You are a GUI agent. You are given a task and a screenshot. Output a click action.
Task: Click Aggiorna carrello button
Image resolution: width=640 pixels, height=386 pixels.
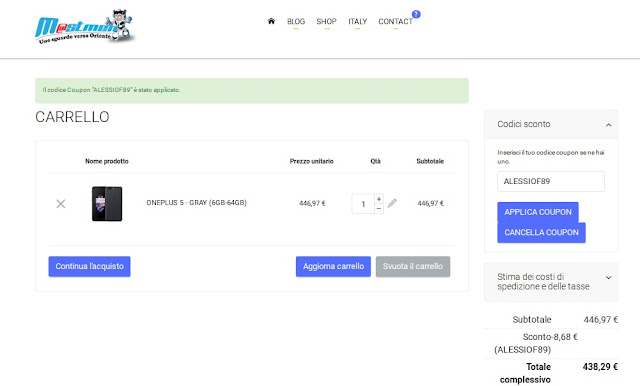pos(333,266)
